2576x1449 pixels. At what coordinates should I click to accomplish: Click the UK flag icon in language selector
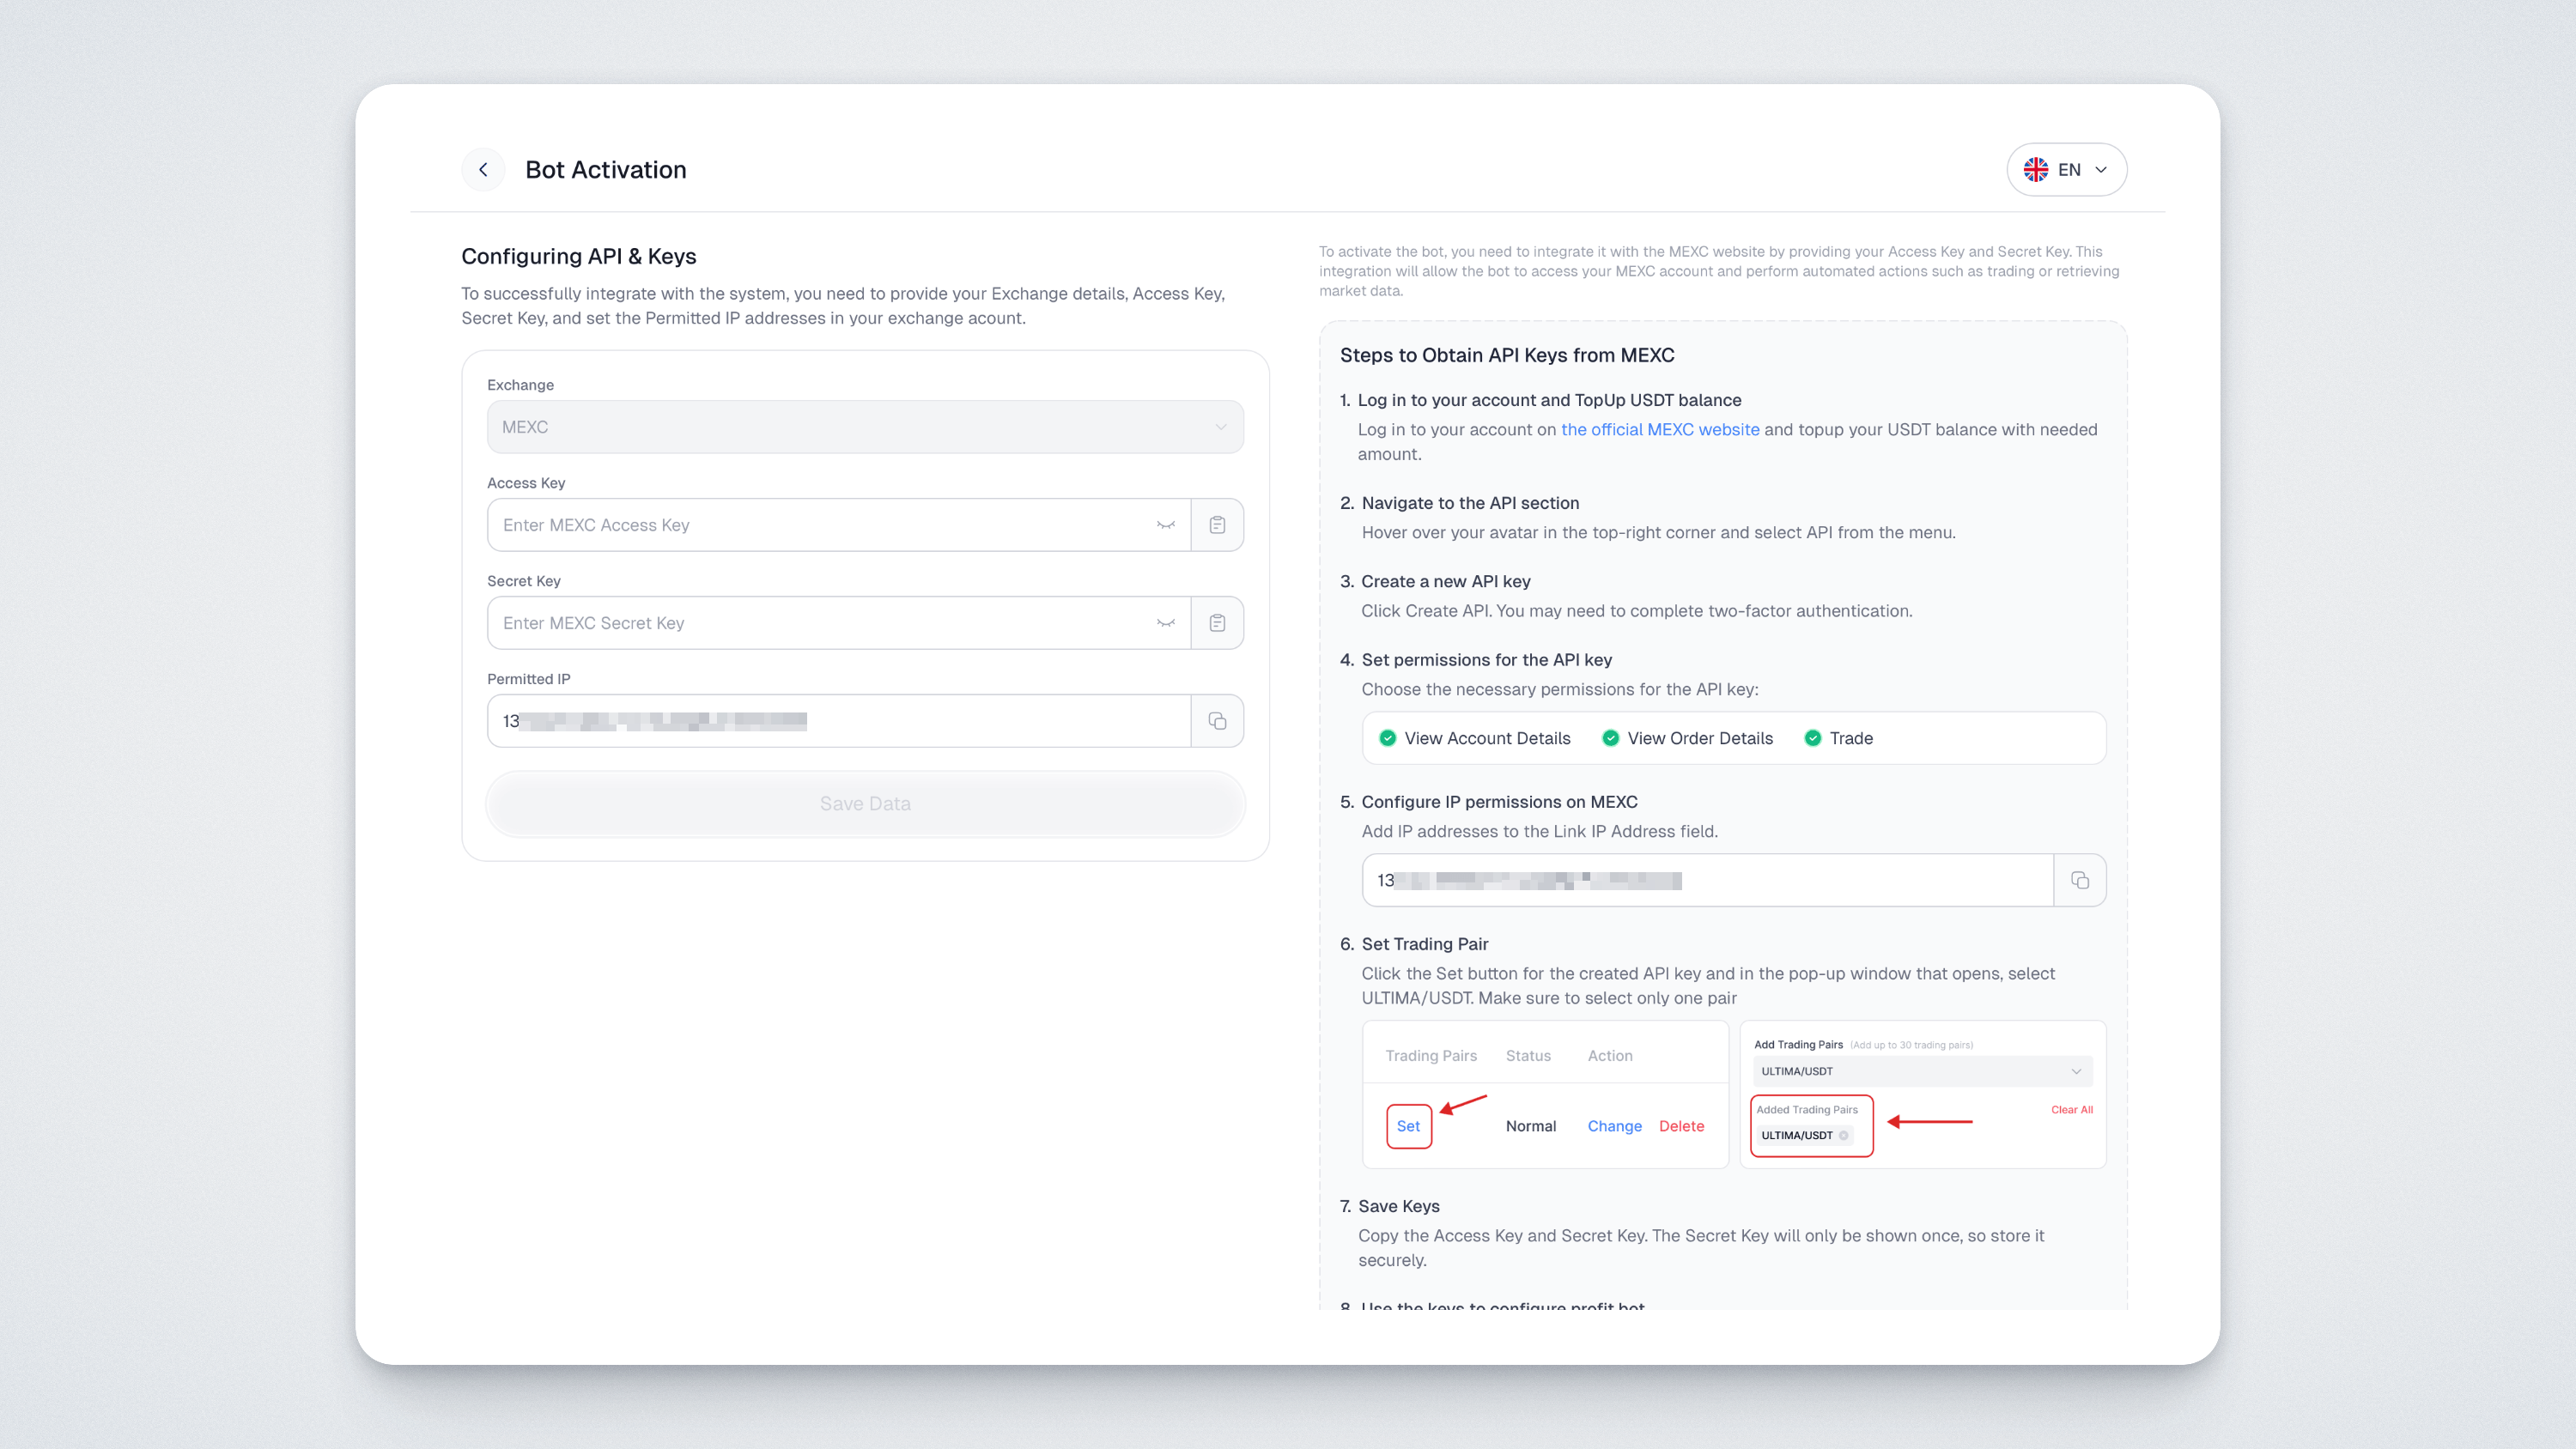point(2036,170)
